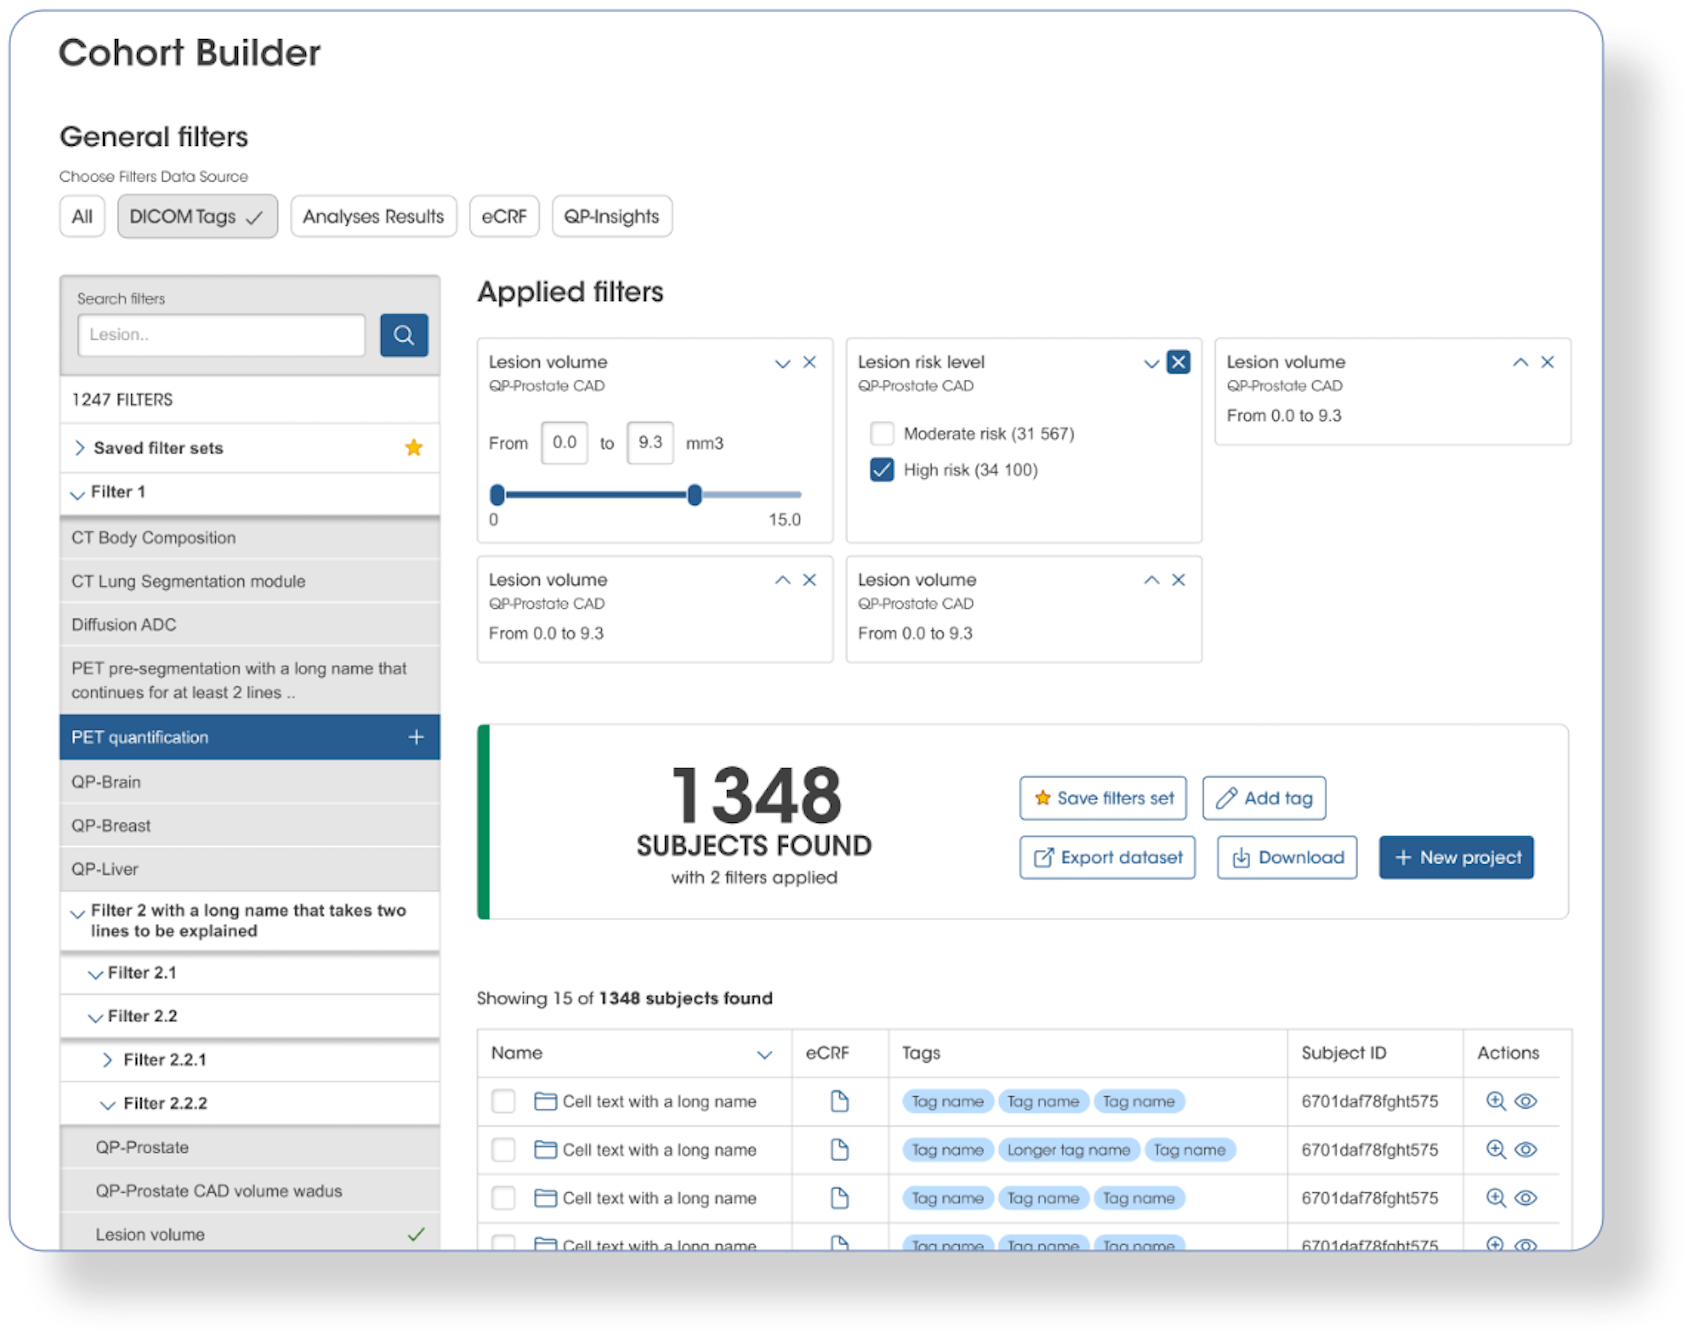This screenshot has width=1694, height=1344.
Task: Click zoom icon in third table row actions
Action: pos(1496,1197)
